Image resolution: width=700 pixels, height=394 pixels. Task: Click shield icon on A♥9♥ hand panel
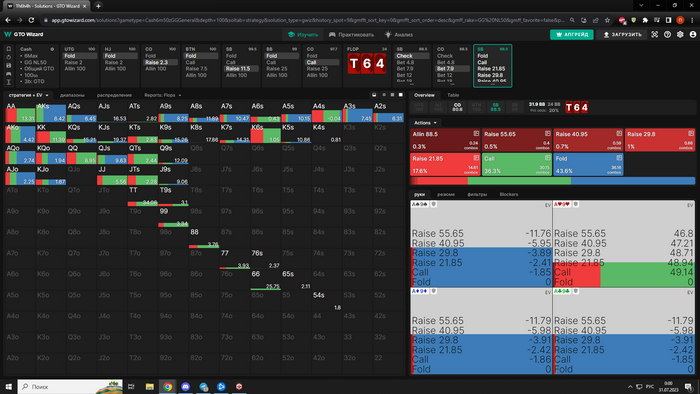coord(576,204)
